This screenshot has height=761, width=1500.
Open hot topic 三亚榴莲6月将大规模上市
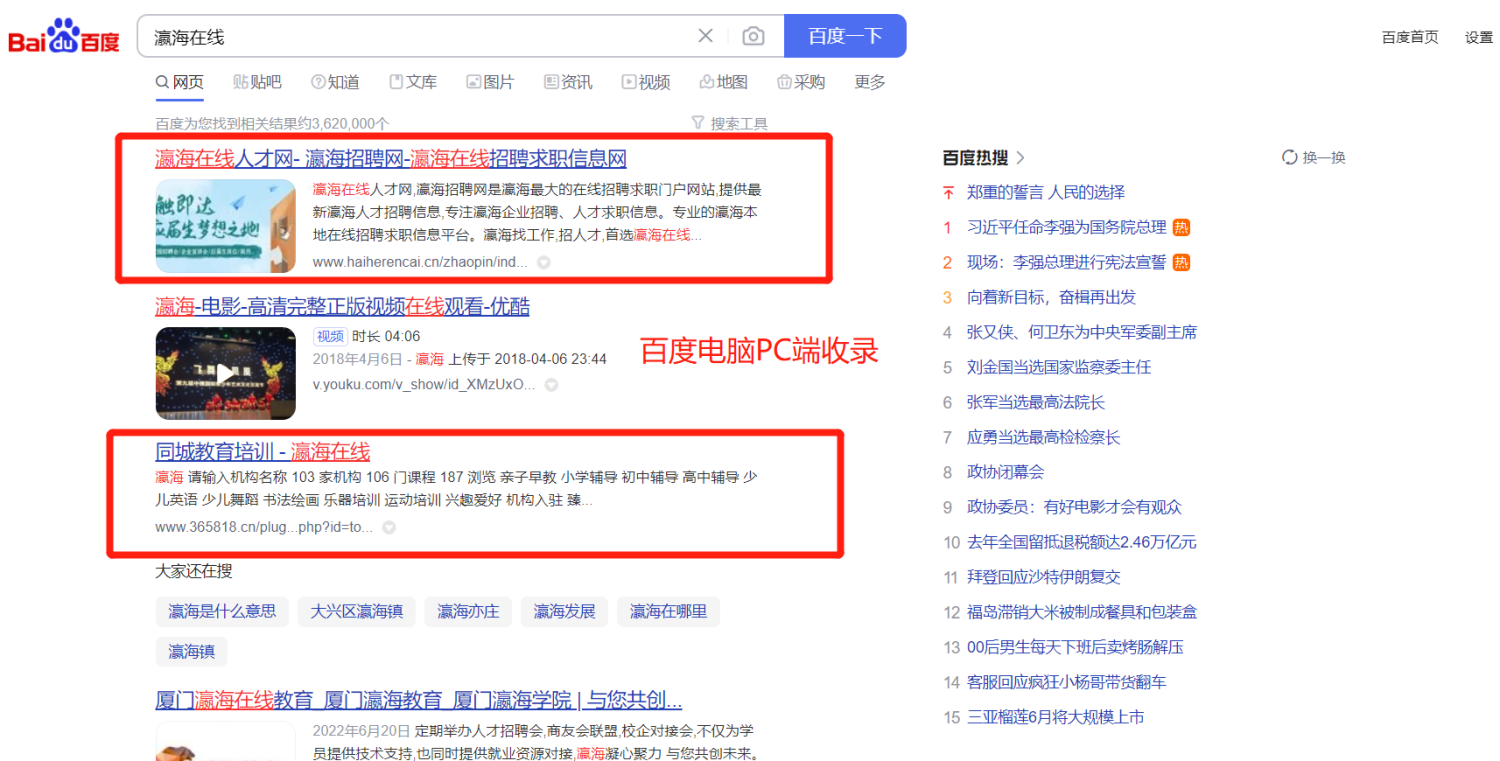point(1055,717)
